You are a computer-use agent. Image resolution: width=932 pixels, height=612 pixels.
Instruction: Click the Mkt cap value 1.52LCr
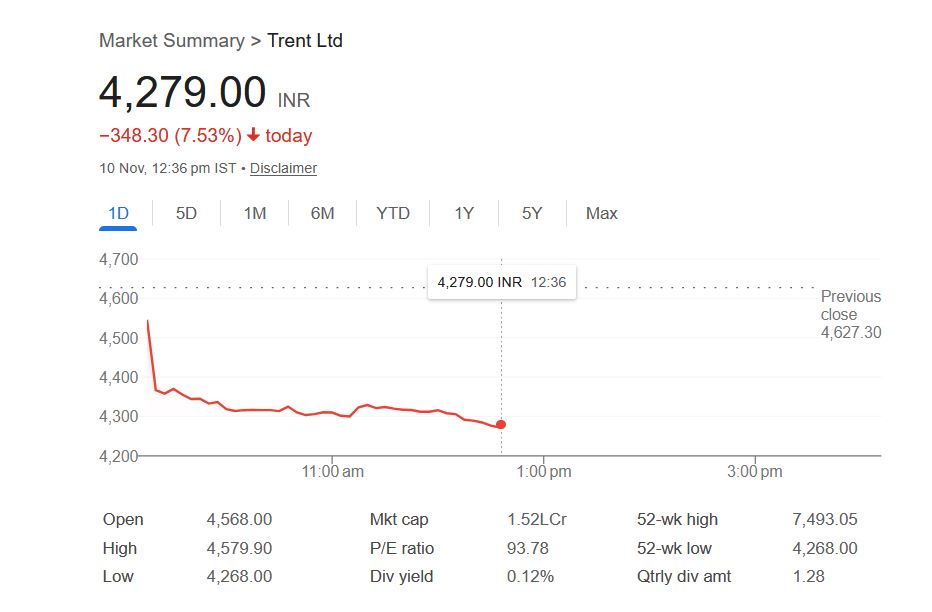[537, 520]
